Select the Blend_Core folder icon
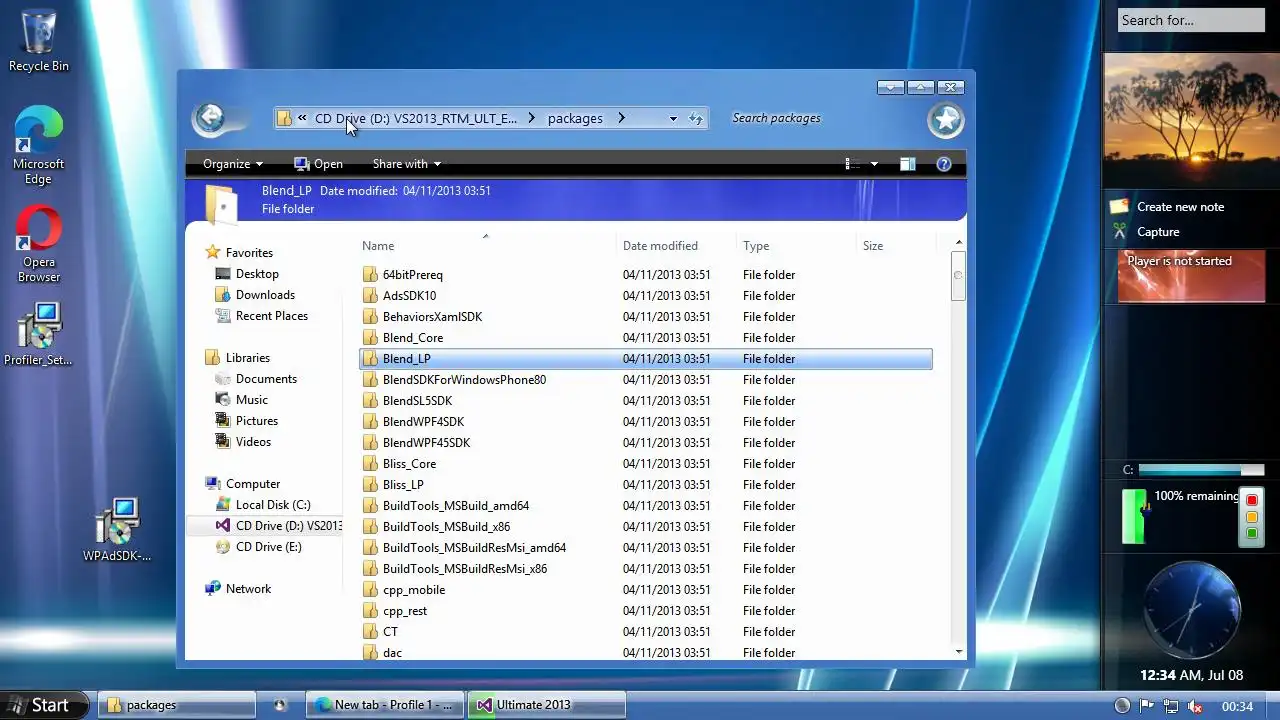This screenshot has height=720, width=1280. point(370,337)
